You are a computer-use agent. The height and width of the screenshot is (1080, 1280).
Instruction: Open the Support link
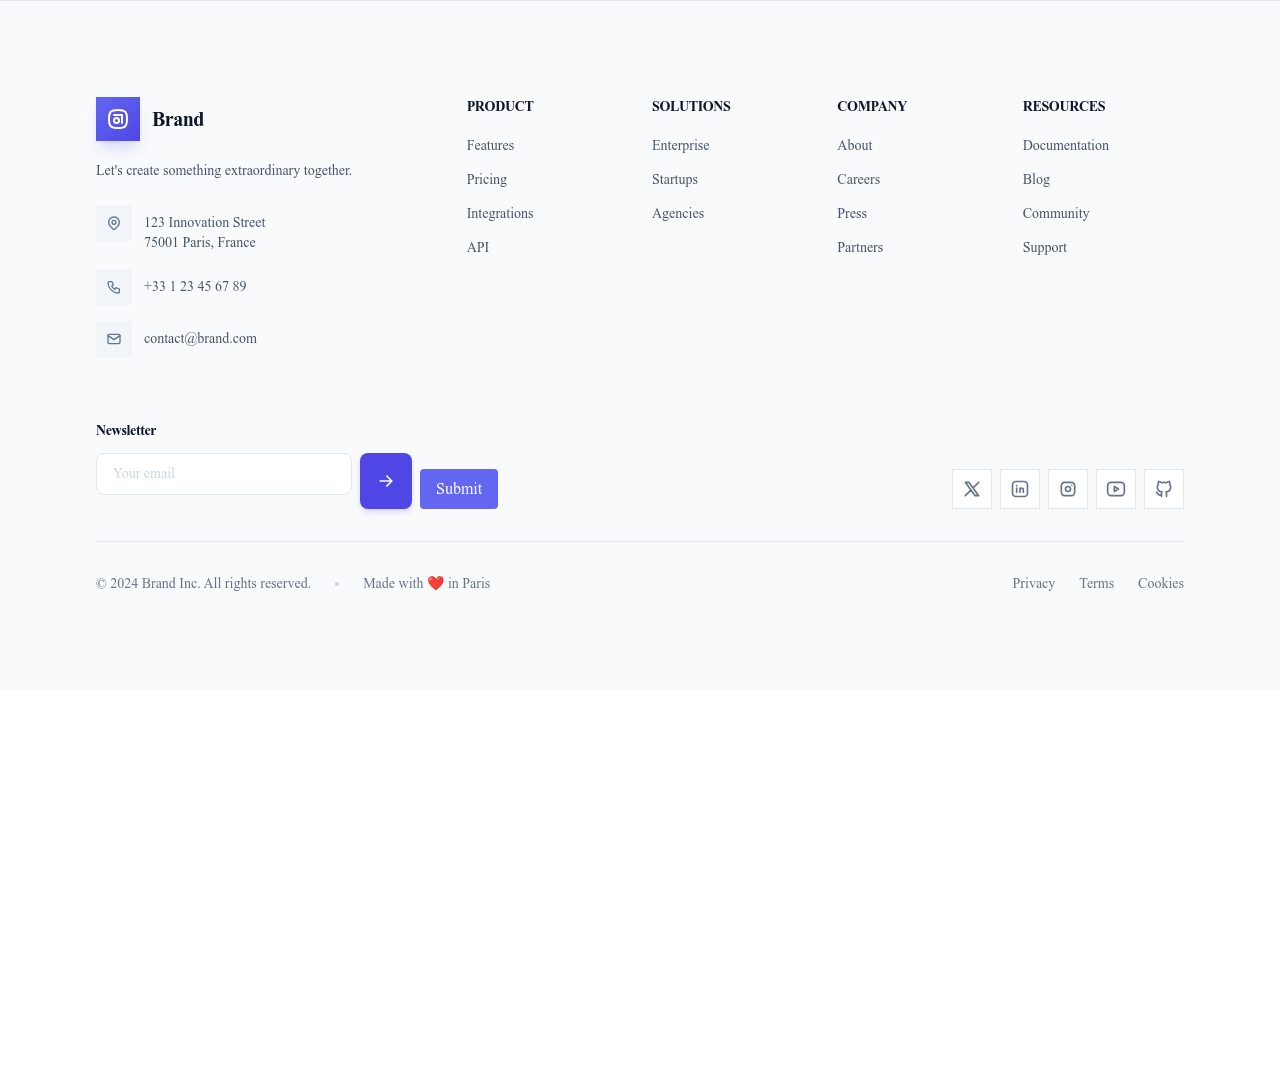(x=1045, y=247)
